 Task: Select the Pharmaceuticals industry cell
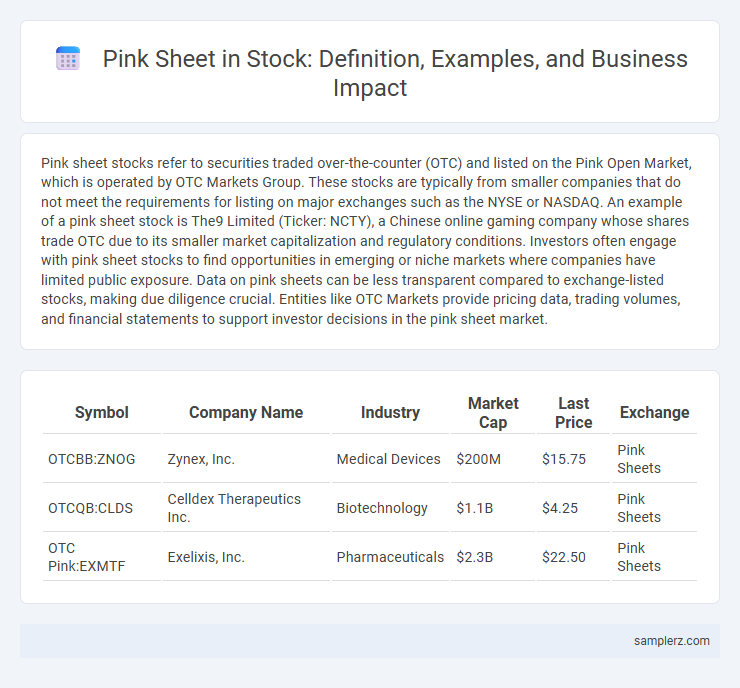click(x=390, y=557)
